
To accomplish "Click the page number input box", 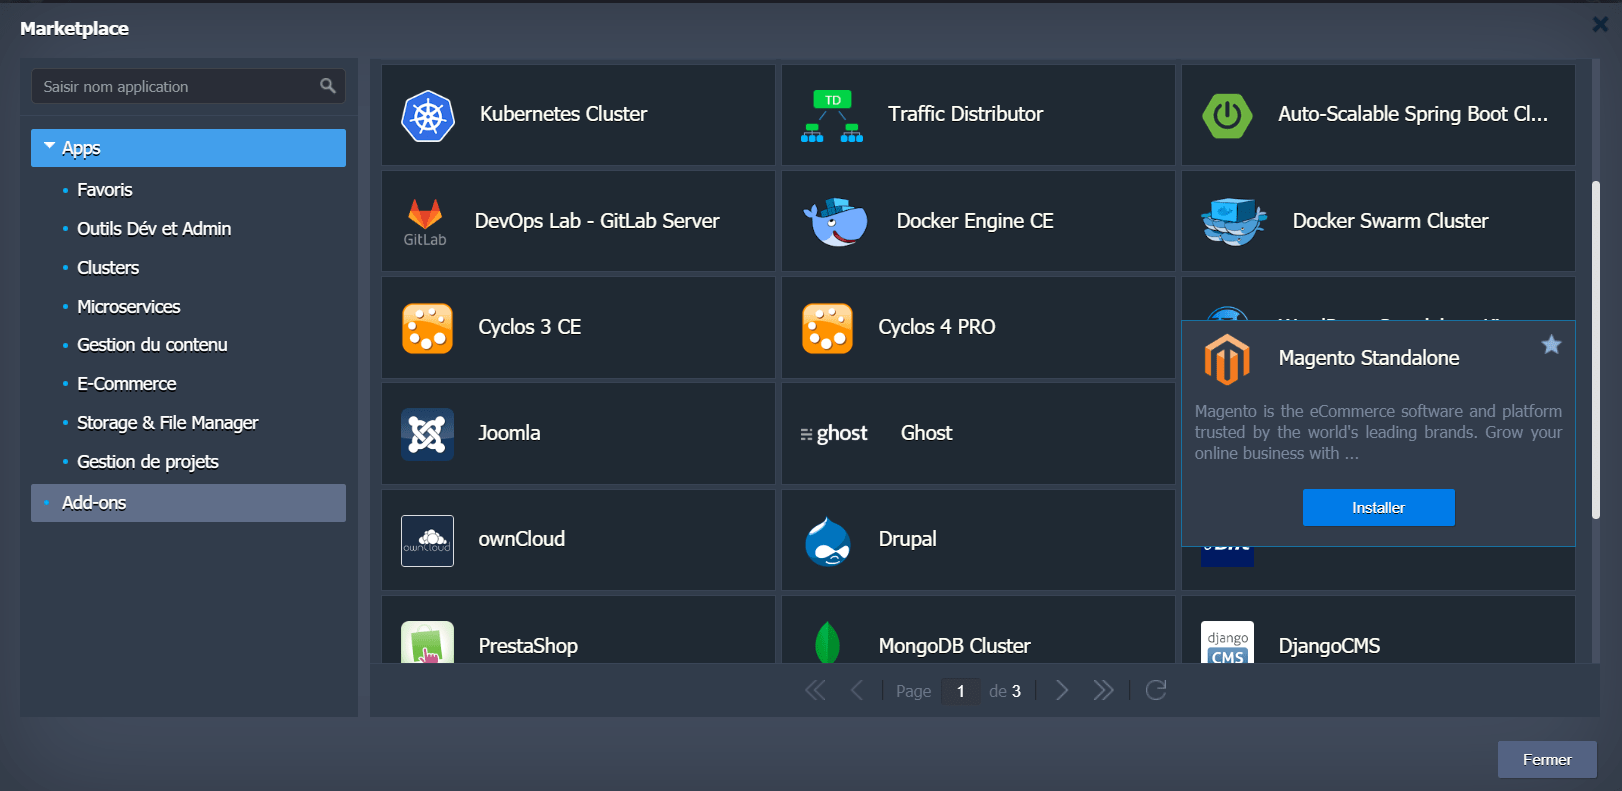I will pos(961,691).
